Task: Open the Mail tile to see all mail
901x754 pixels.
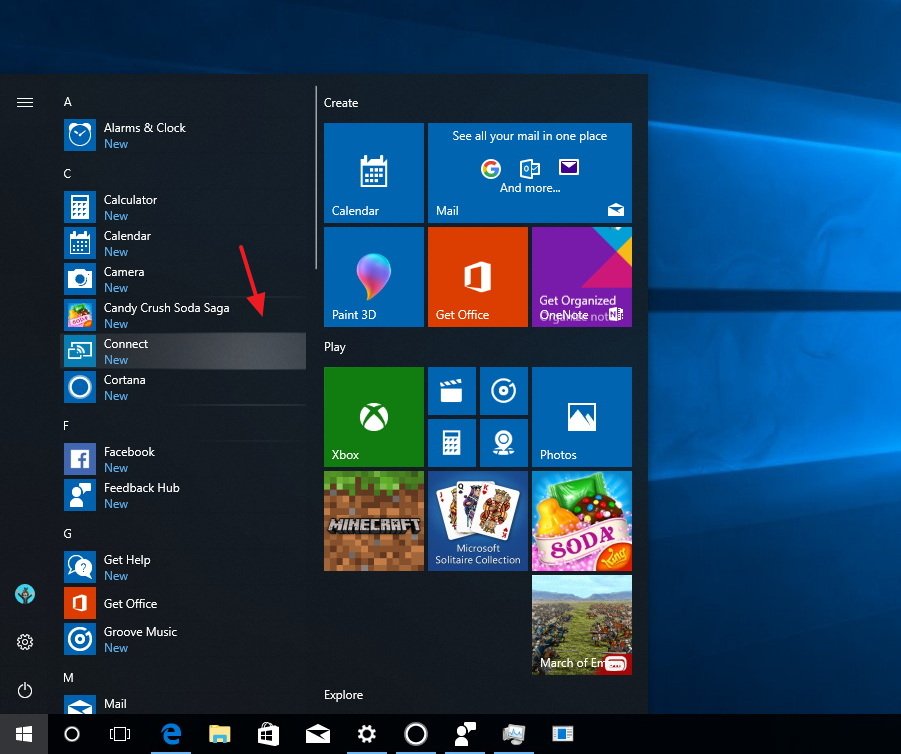Action: coord(530,172)
